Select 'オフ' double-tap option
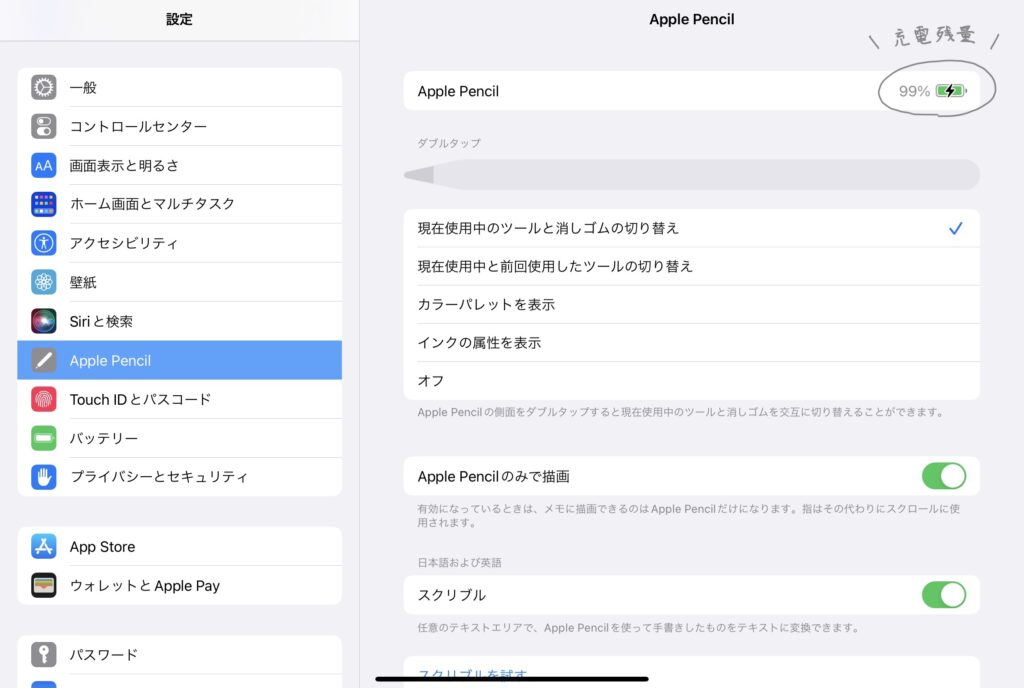Screen dimensions: 1024x688 click(x=692, y=381)
